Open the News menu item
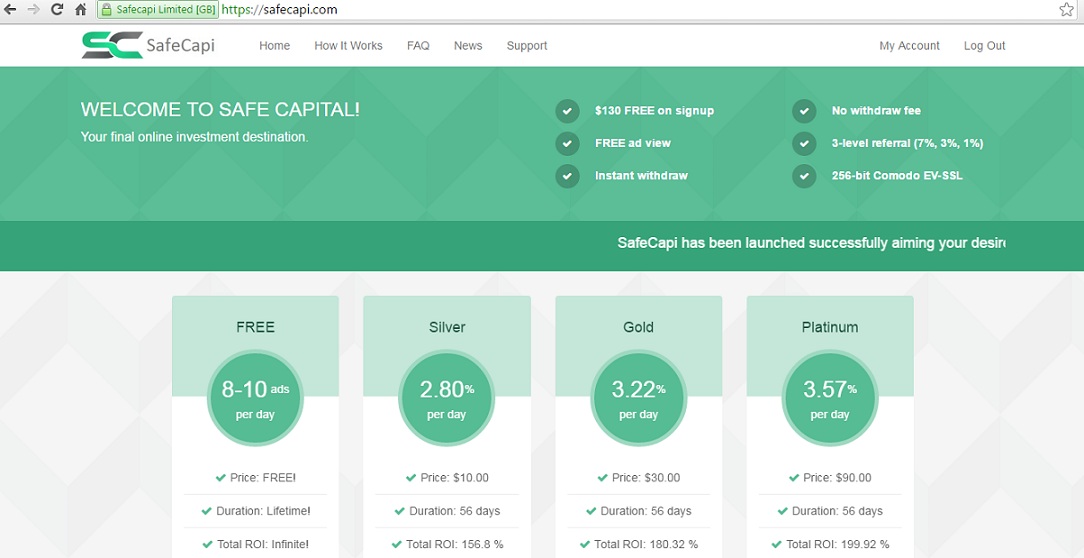 (x=468, y=46)
